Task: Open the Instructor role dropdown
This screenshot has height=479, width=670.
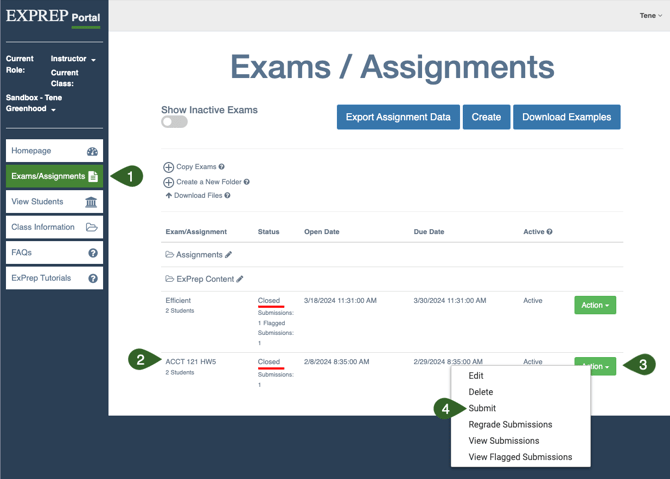Action: tap(73, 59)
